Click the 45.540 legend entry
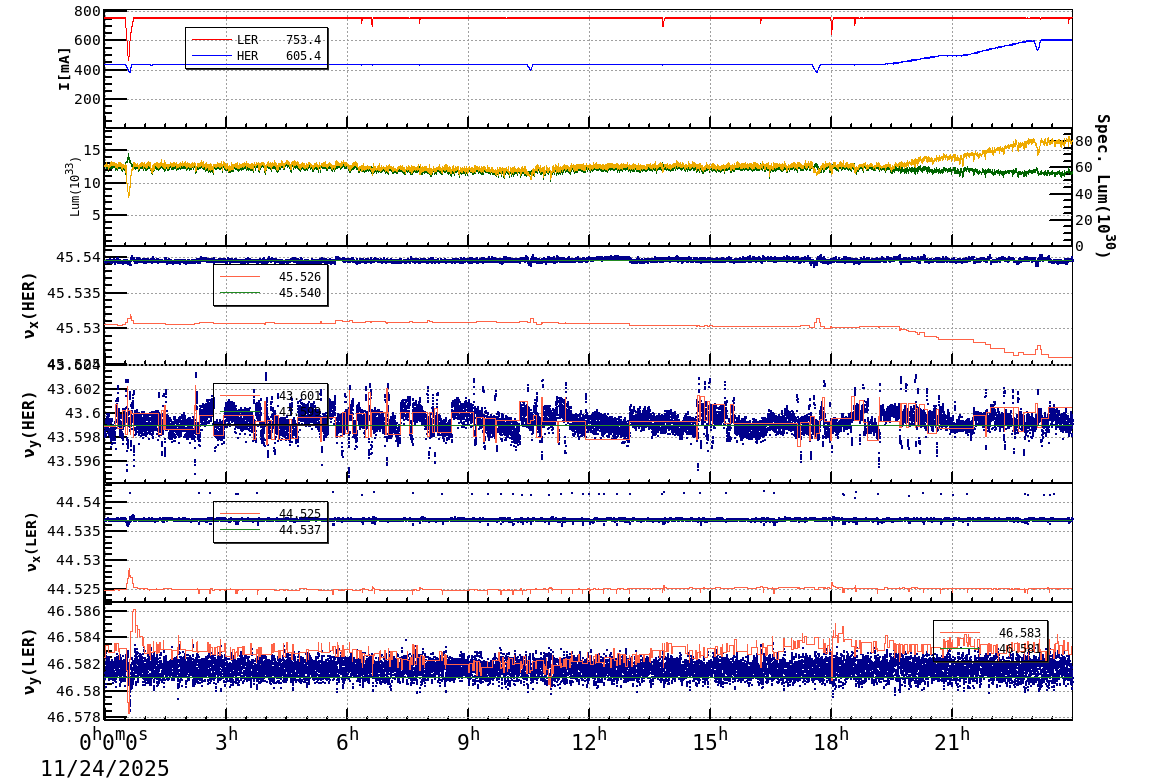This screenshot has height=782, width=1154. pos(270,293)
